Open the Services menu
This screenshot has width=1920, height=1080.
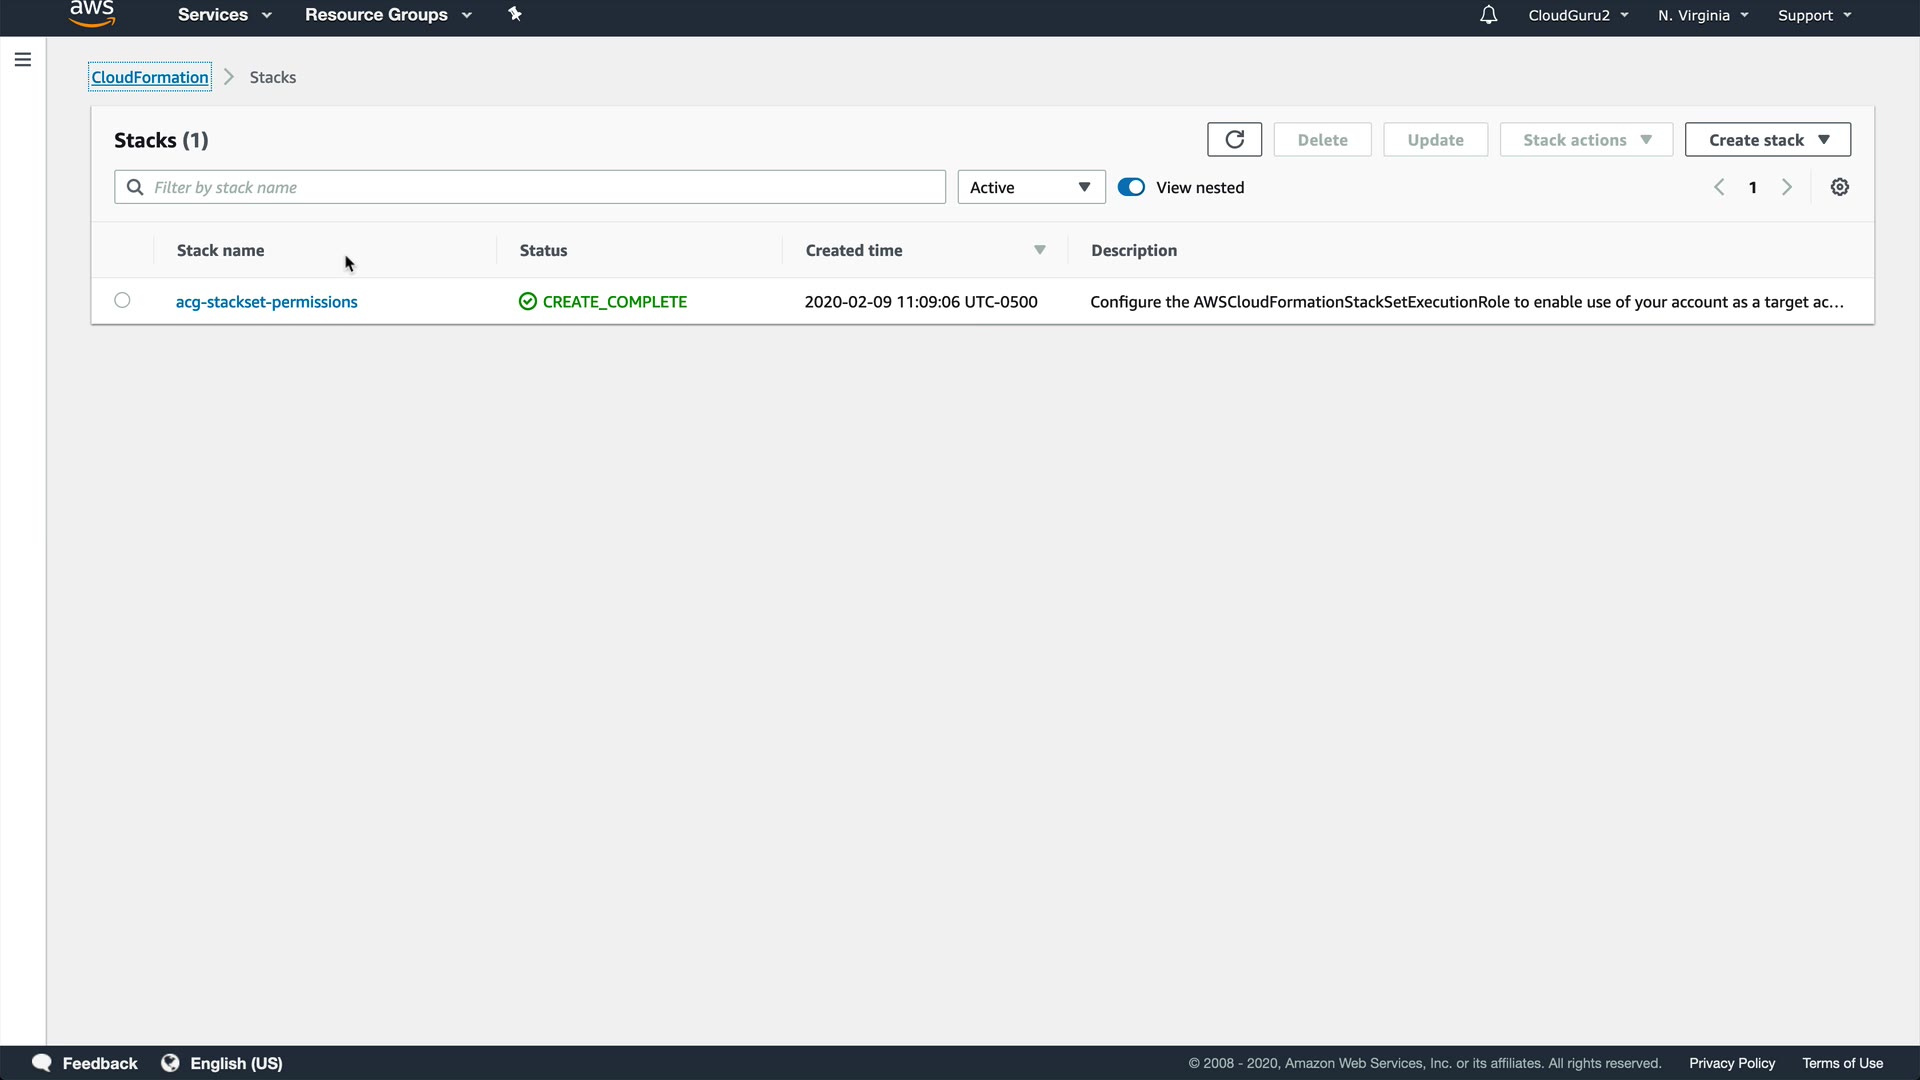pyautogui.click(x=224, y=15)
